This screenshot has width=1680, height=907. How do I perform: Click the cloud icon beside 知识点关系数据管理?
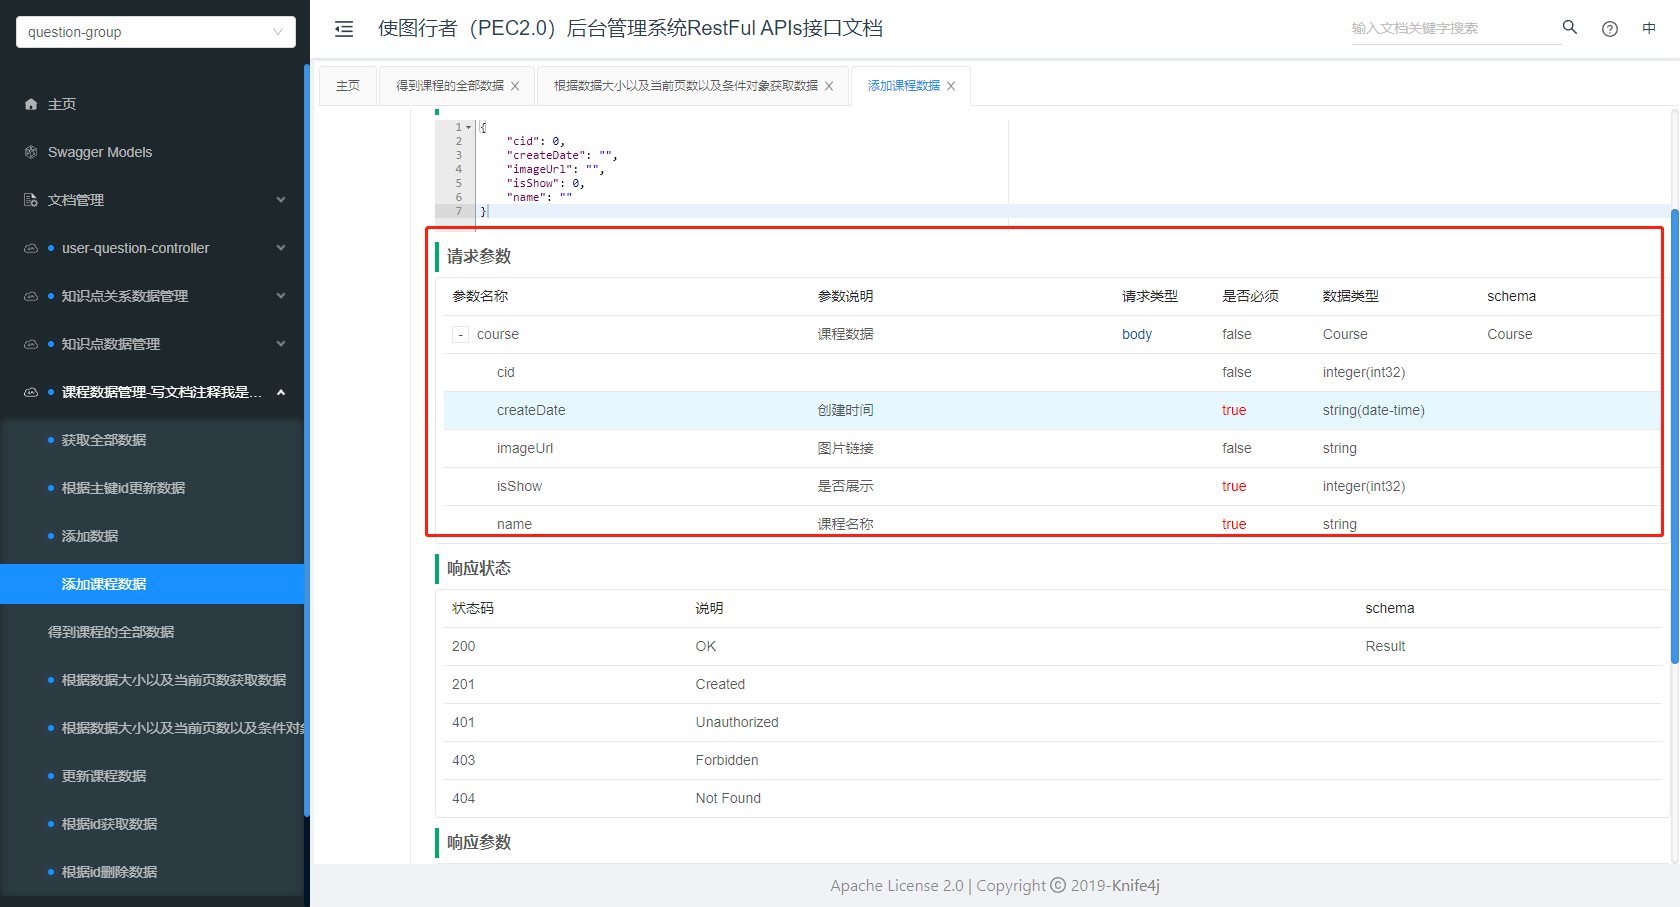[31, 296]
